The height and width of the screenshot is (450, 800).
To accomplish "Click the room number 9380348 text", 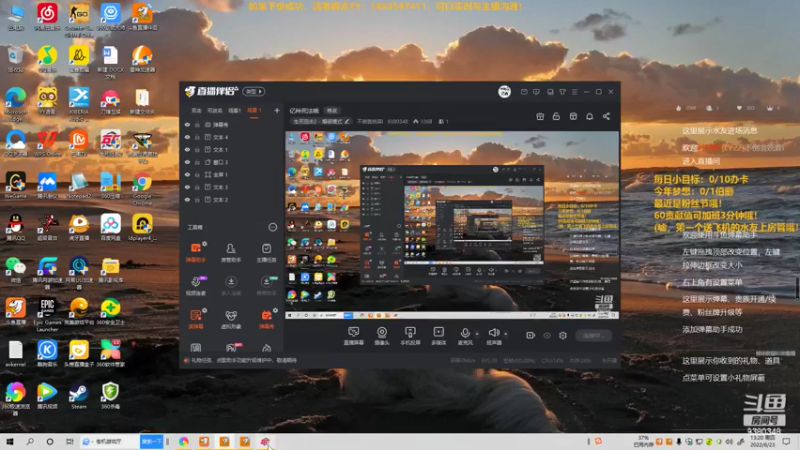I will point(397,121).
